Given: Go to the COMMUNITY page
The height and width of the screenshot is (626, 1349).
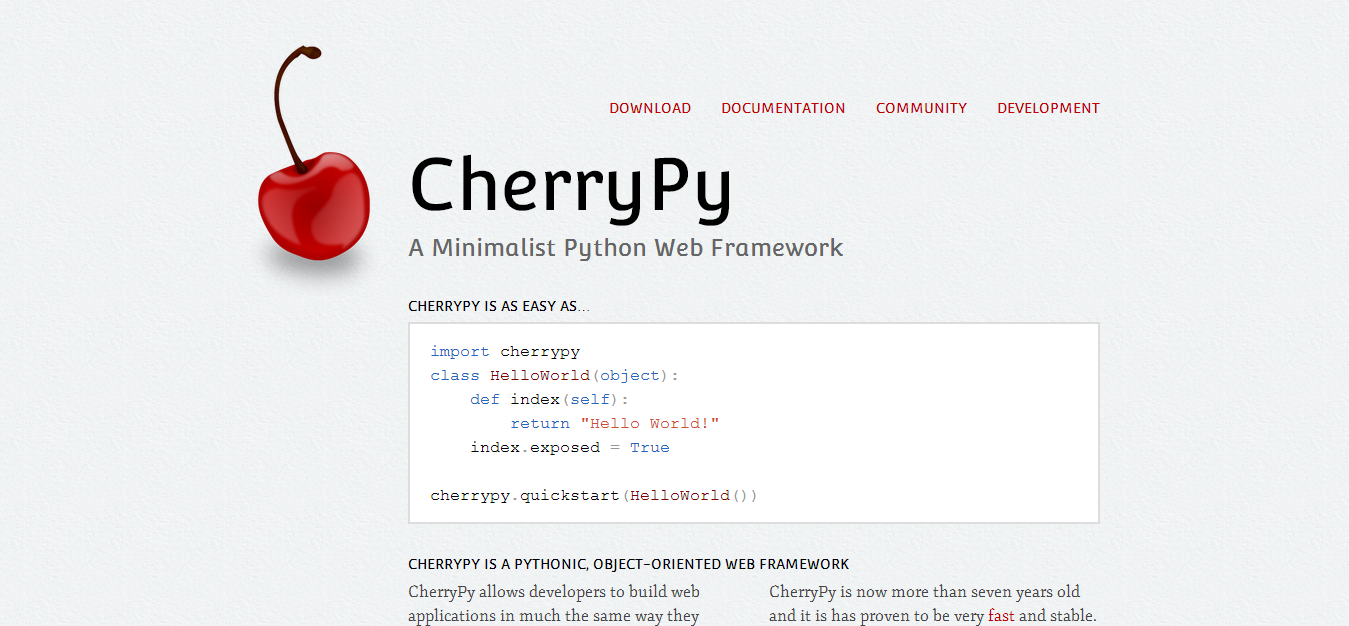Looking at the screenshot, I should tap(921, 108).
